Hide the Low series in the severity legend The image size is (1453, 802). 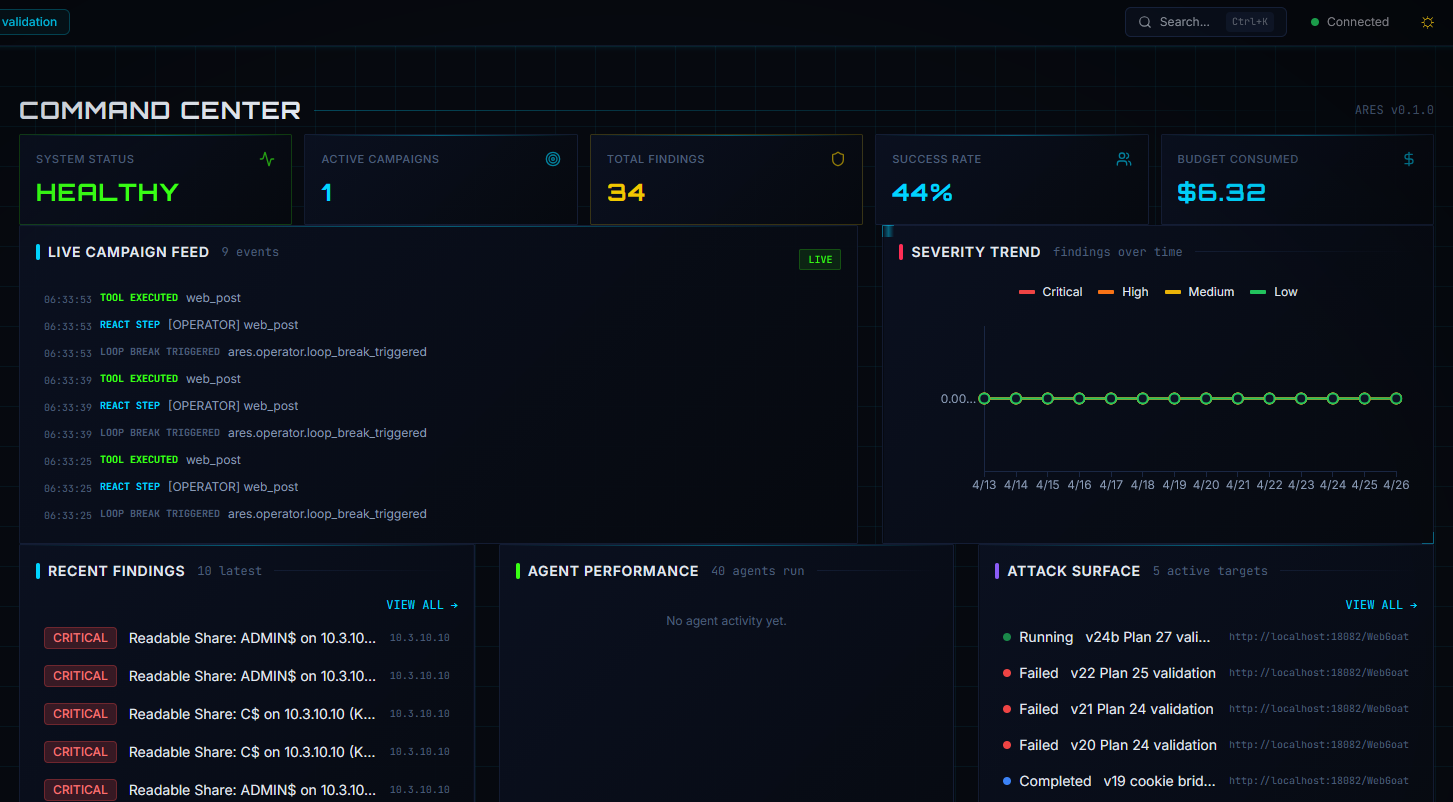tap(1274, 291)
